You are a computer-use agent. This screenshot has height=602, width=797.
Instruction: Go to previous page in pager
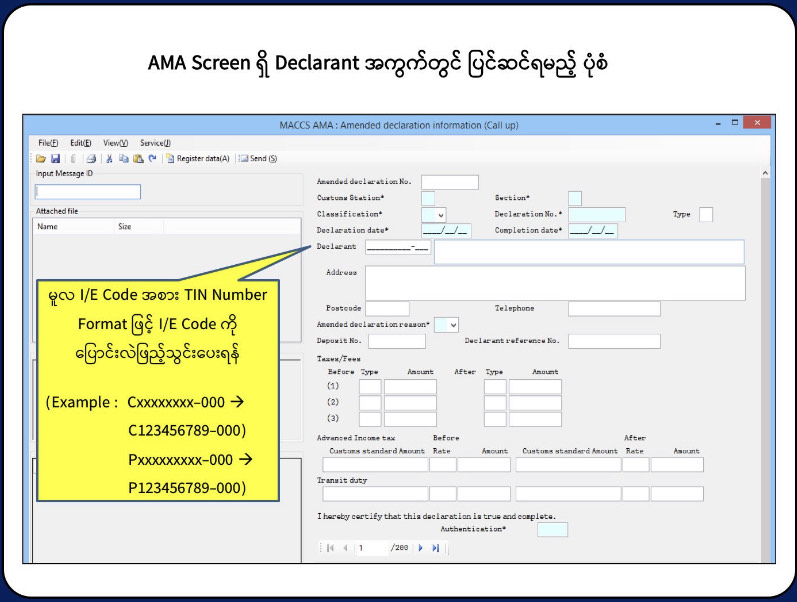click(x=346, y=548)
